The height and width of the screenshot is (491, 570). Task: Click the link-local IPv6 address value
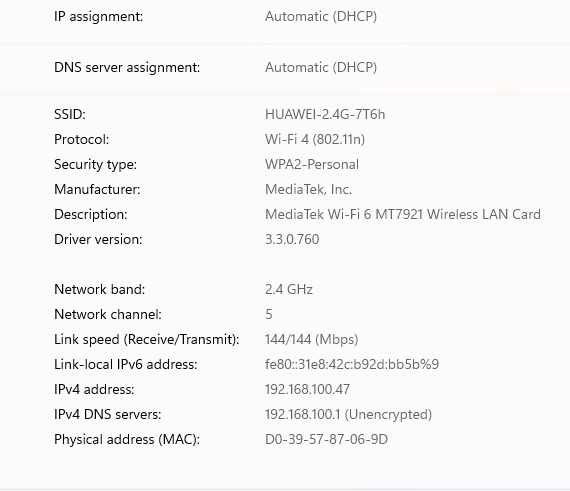pos(352,365)
